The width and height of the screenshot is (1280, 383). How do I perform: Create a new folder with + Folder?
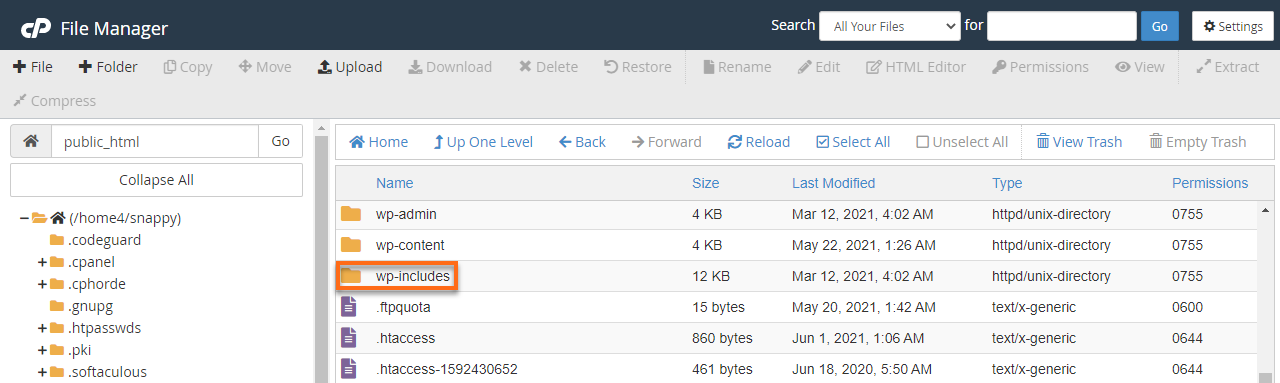coord(108,67)
